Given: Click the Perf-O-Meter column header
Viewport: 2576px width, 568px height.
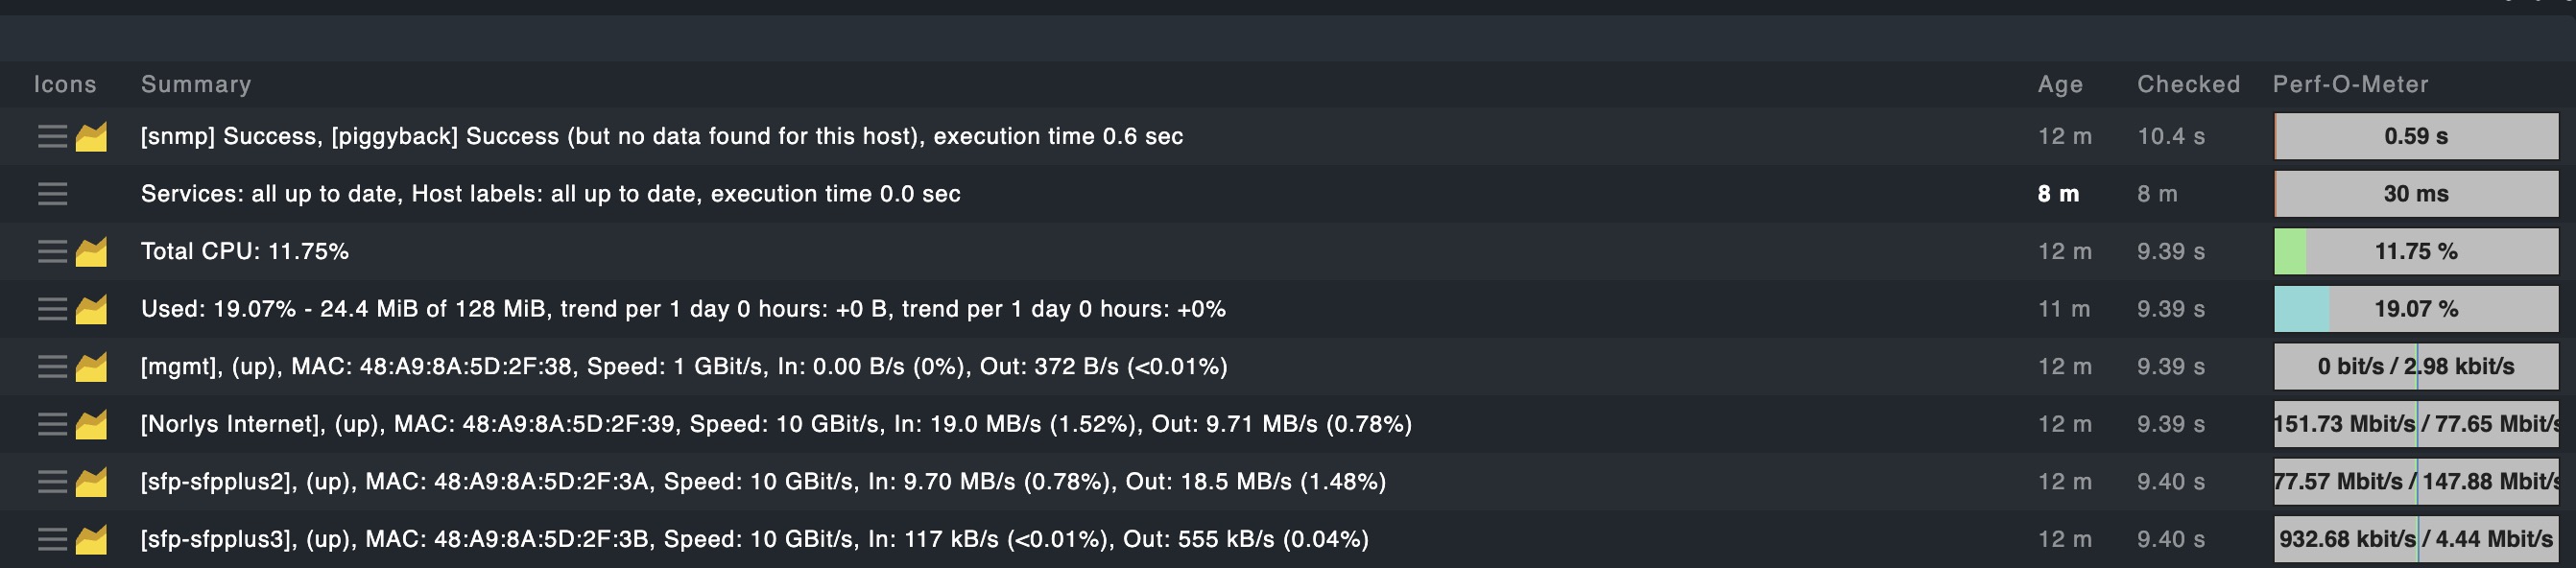Looking at the screenshot, I should point(2350,84).
